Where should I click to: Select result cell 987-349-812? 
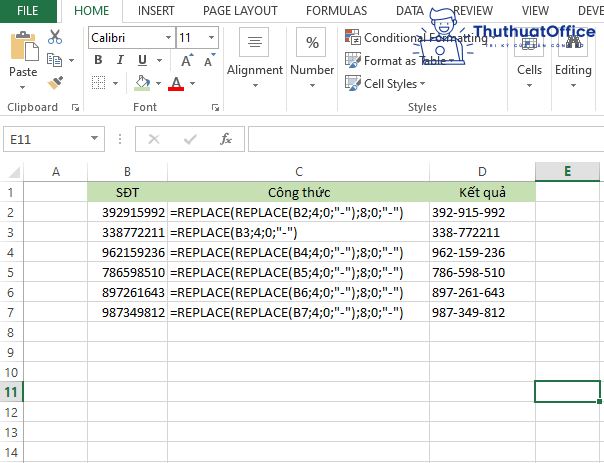coord(482,312)
